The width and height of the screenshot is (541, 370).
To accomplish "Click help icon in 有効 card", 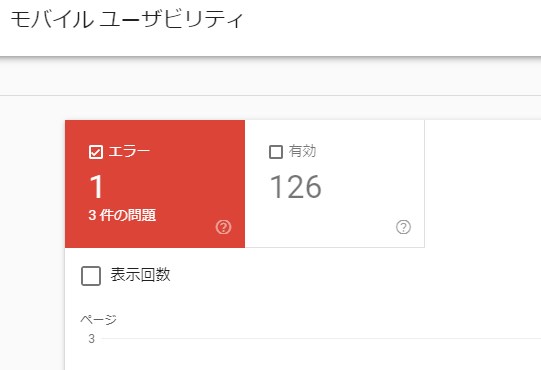I will coord(403,227).
